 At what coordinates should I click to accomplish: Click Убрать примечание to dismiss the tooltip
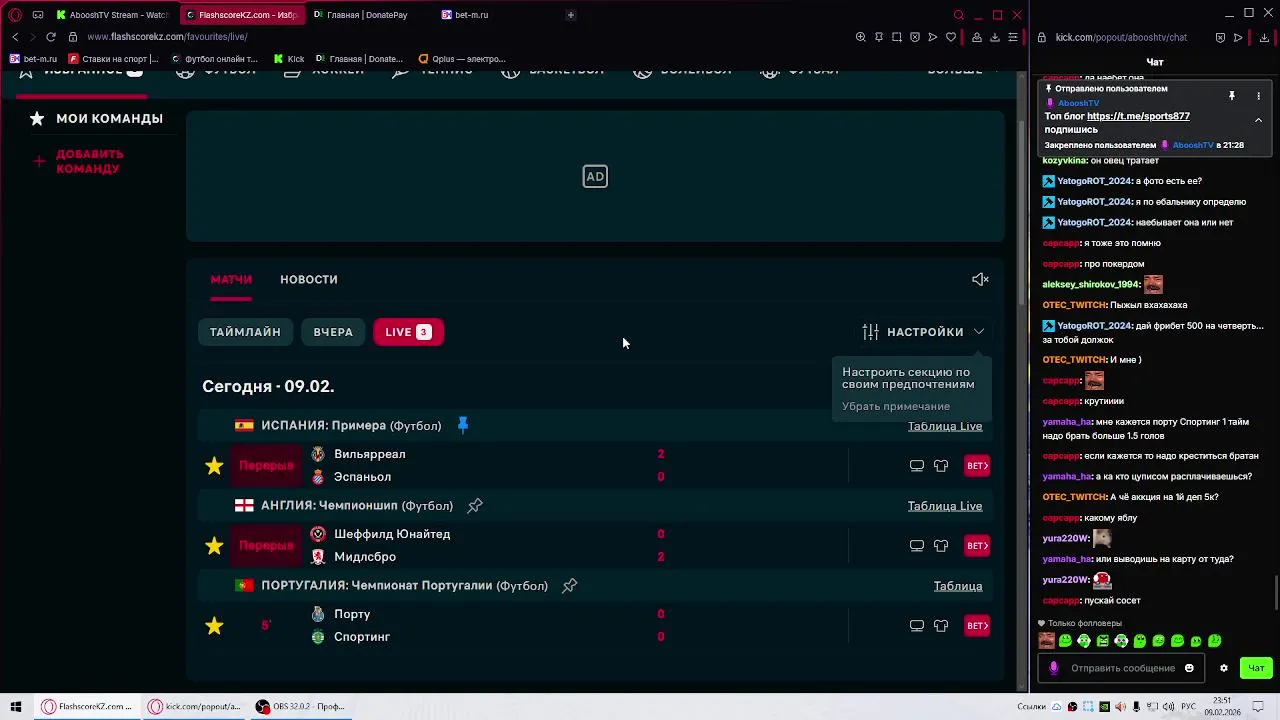click(x=896, y=406)
